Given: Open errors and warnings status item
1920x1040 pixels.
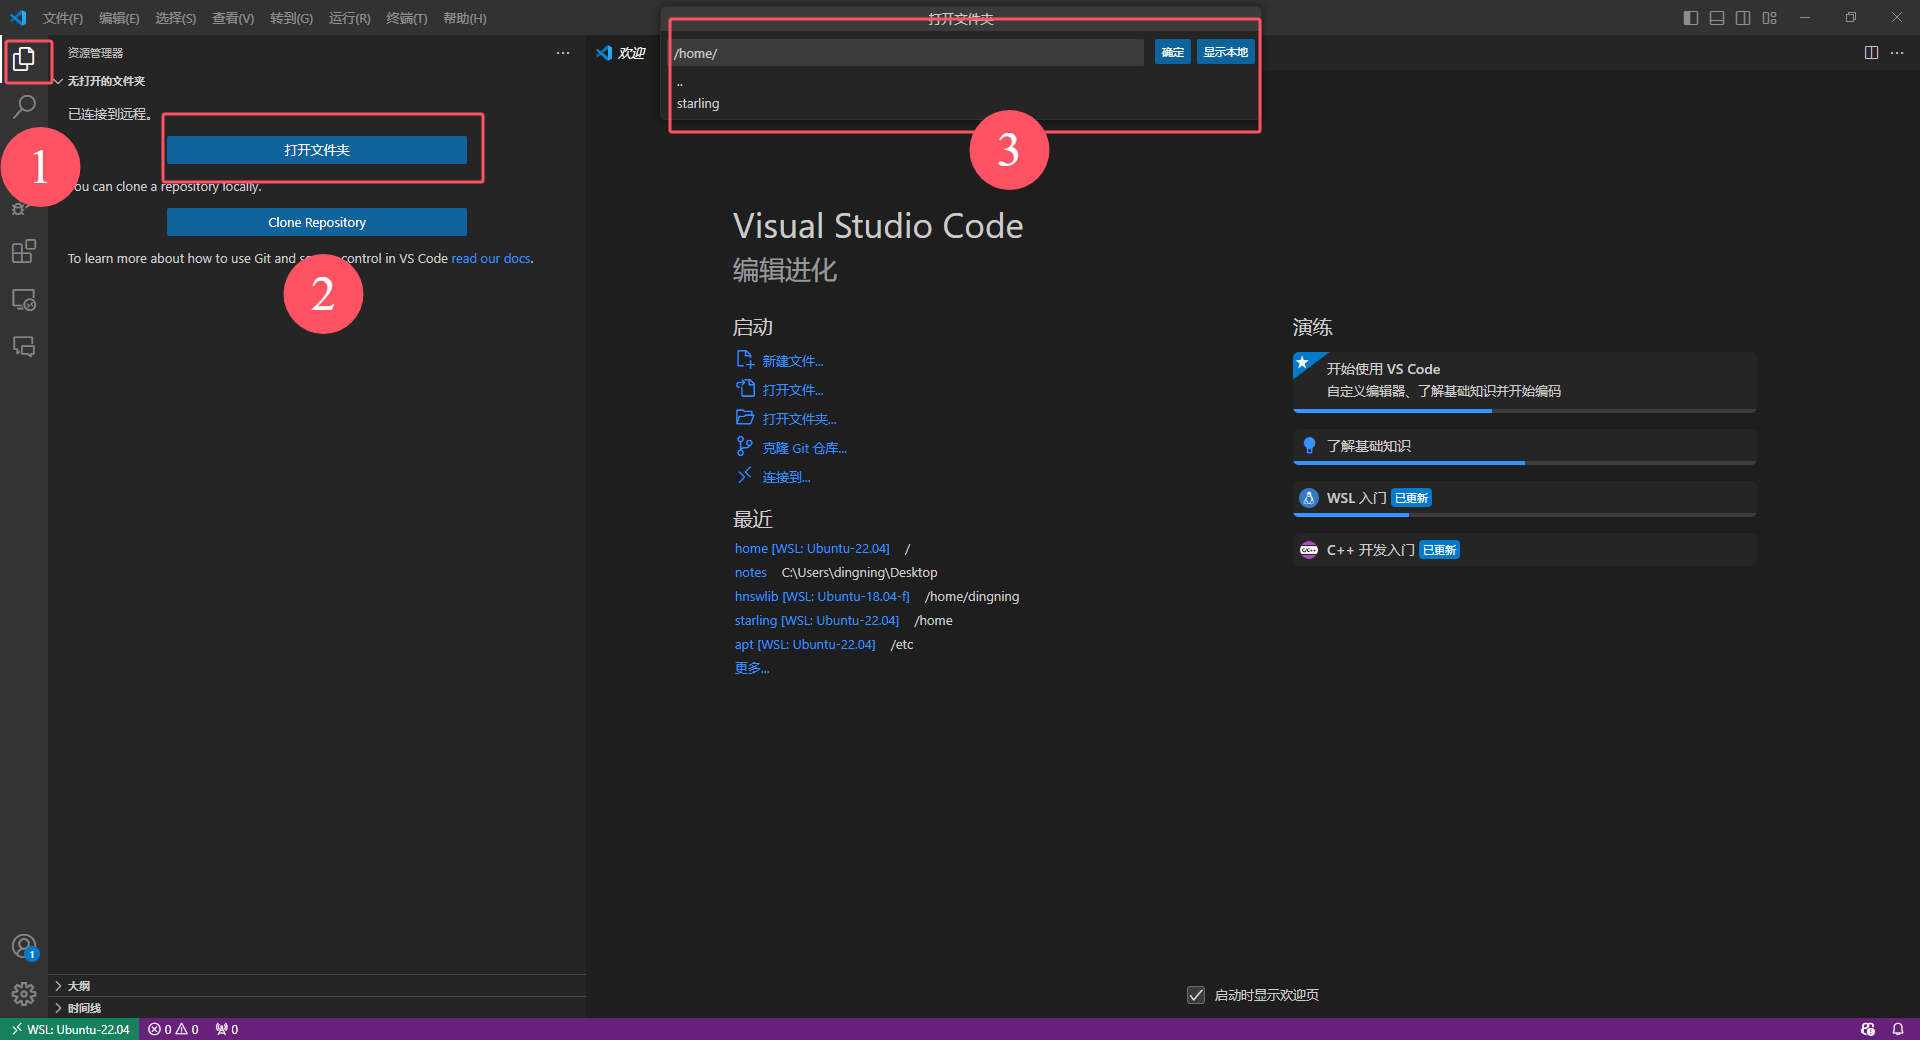Looking at the screenshot, I should [173, 1029].
